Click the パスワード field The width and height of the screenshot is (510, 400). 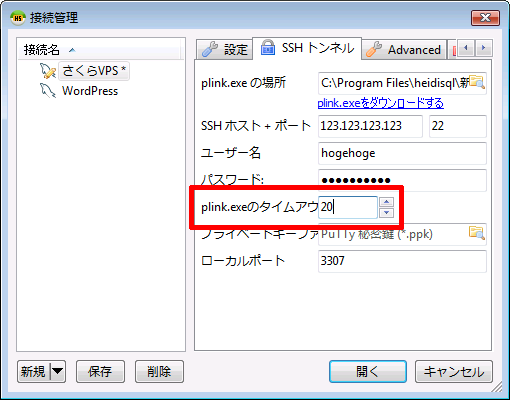(x=402, y=180)
